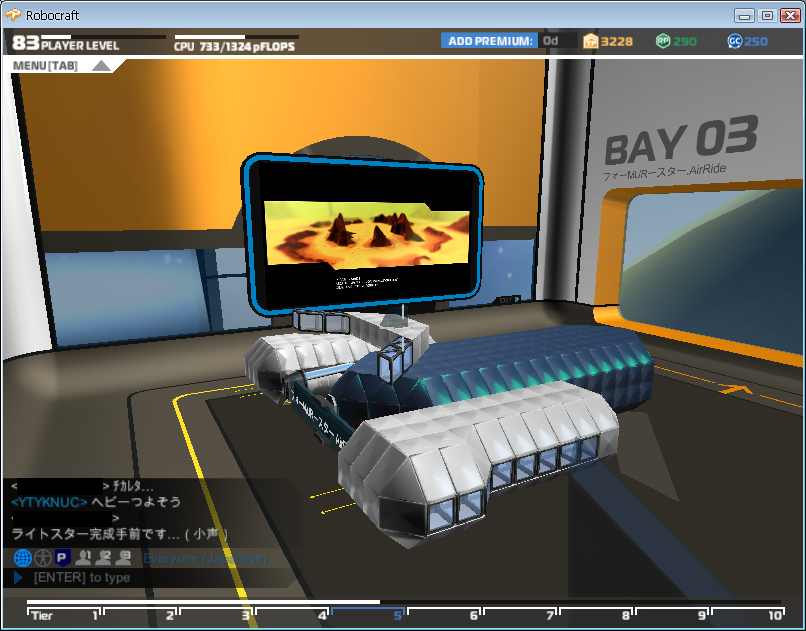This screenshot has height=631, width=806.
Task: Click the 83 PLAYER LEVEL indicator
Action: (x=65, y=44)
